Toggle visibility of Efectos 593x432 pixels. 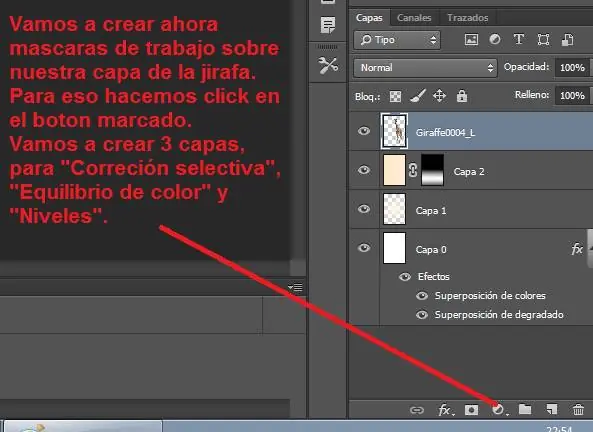(405, 277)
